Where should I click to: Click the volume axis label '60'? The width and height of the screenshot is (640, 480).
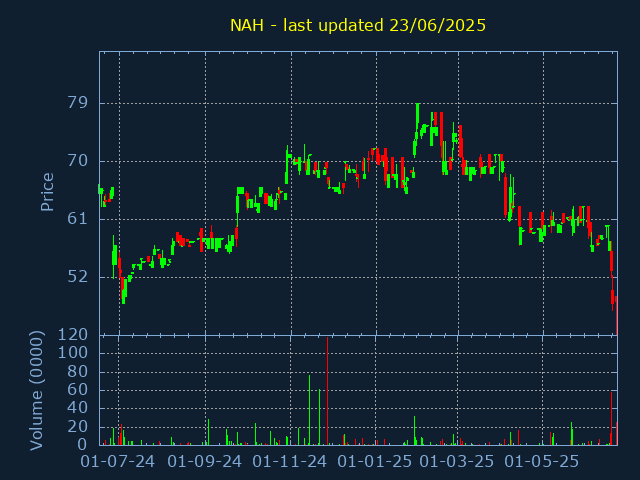click(78, 389)
